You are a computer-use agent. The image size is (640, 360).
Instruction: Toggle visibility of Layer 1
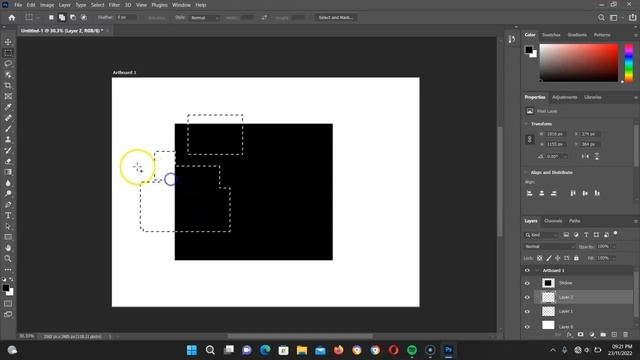pyautogui.click(x=527, y=311)
